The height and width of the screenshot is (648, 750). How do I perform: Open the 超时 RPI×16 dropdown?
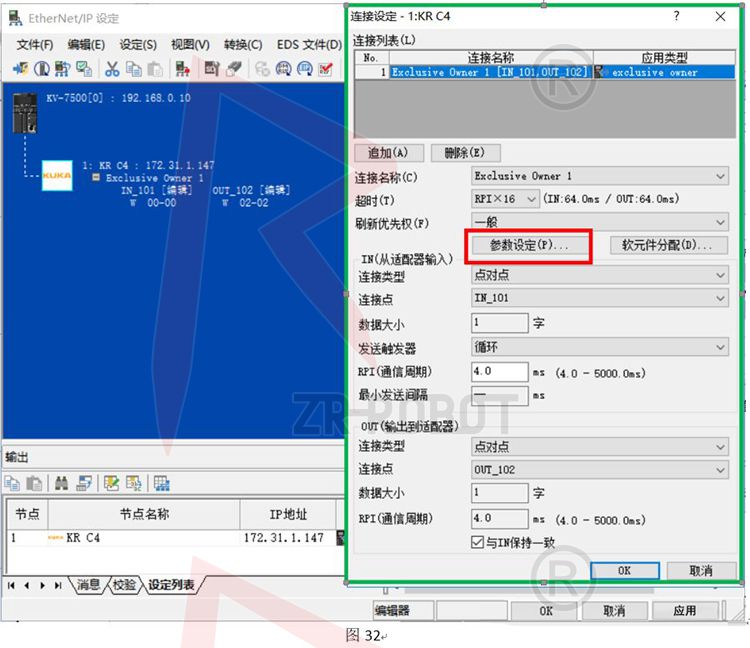click(x=505, y=200)
